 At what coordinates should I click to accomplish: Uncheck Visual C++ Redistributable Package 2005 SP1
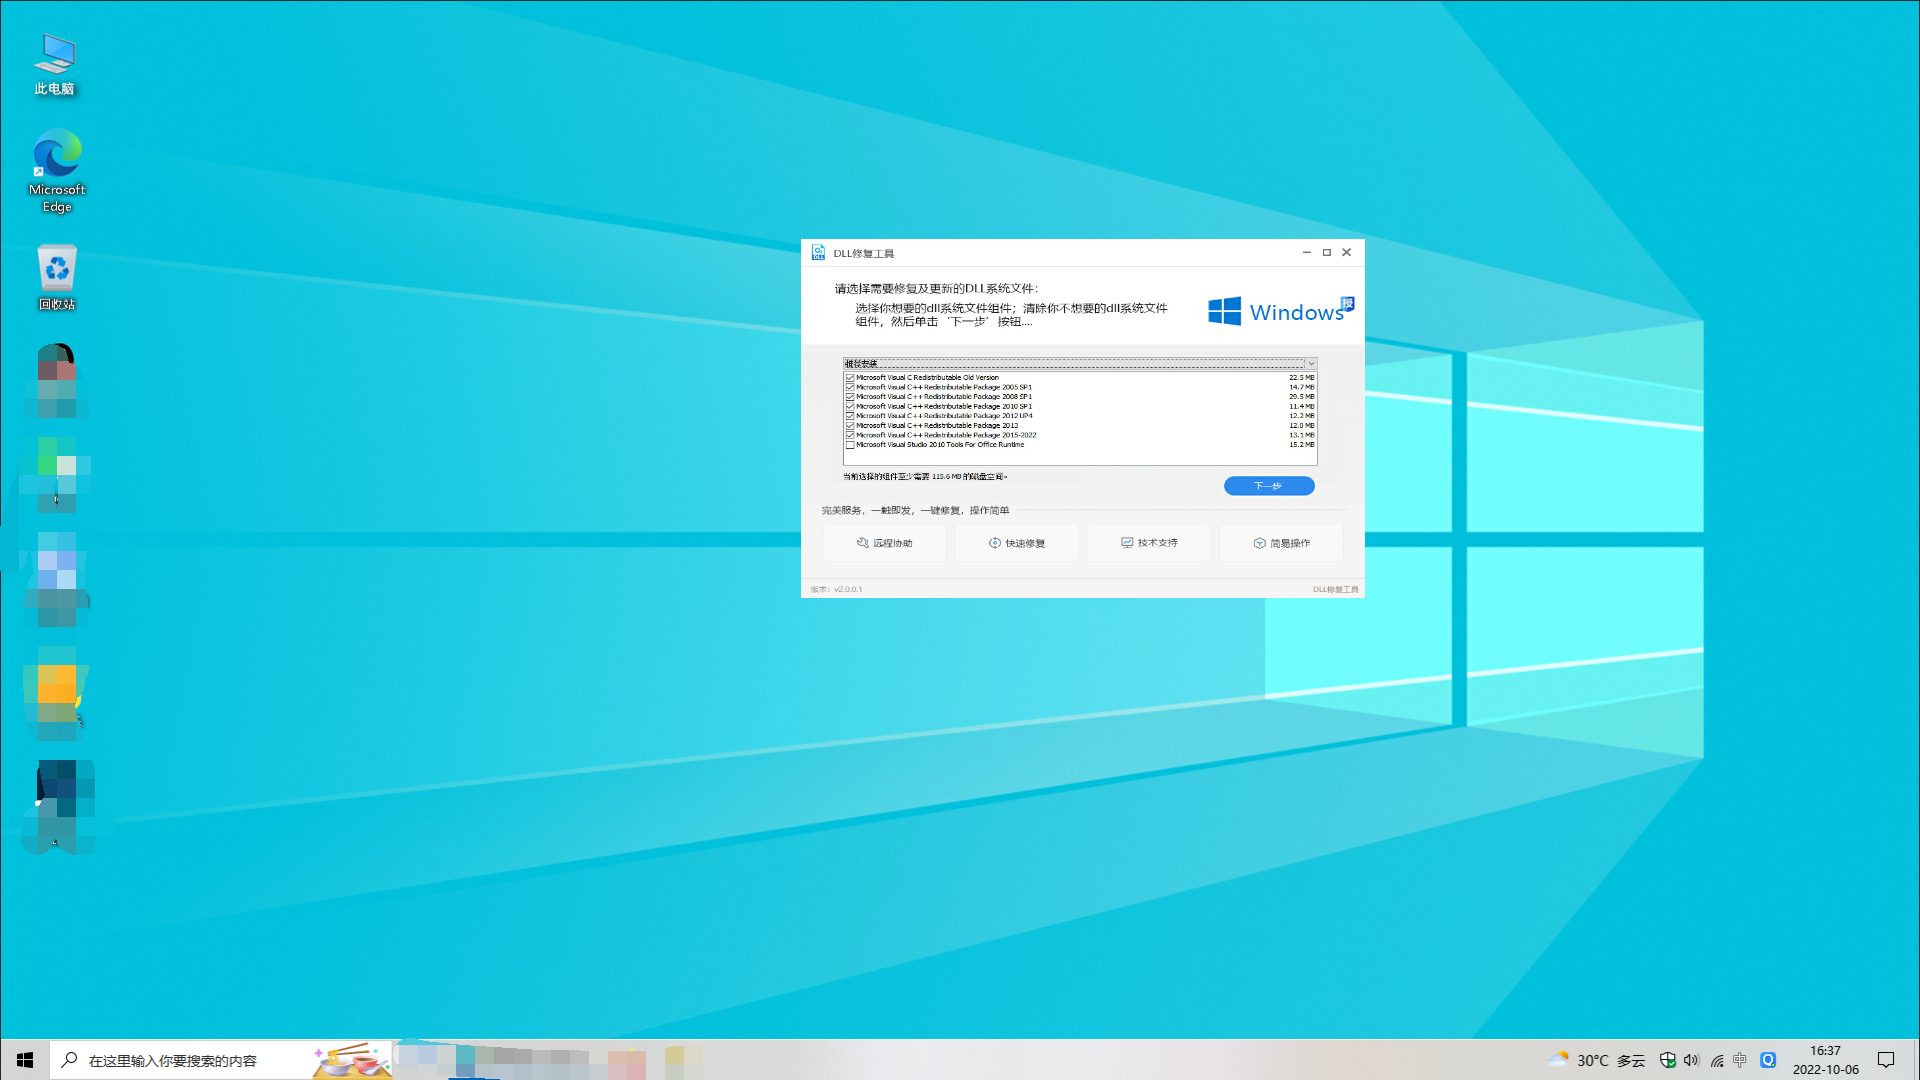point(850,388)
